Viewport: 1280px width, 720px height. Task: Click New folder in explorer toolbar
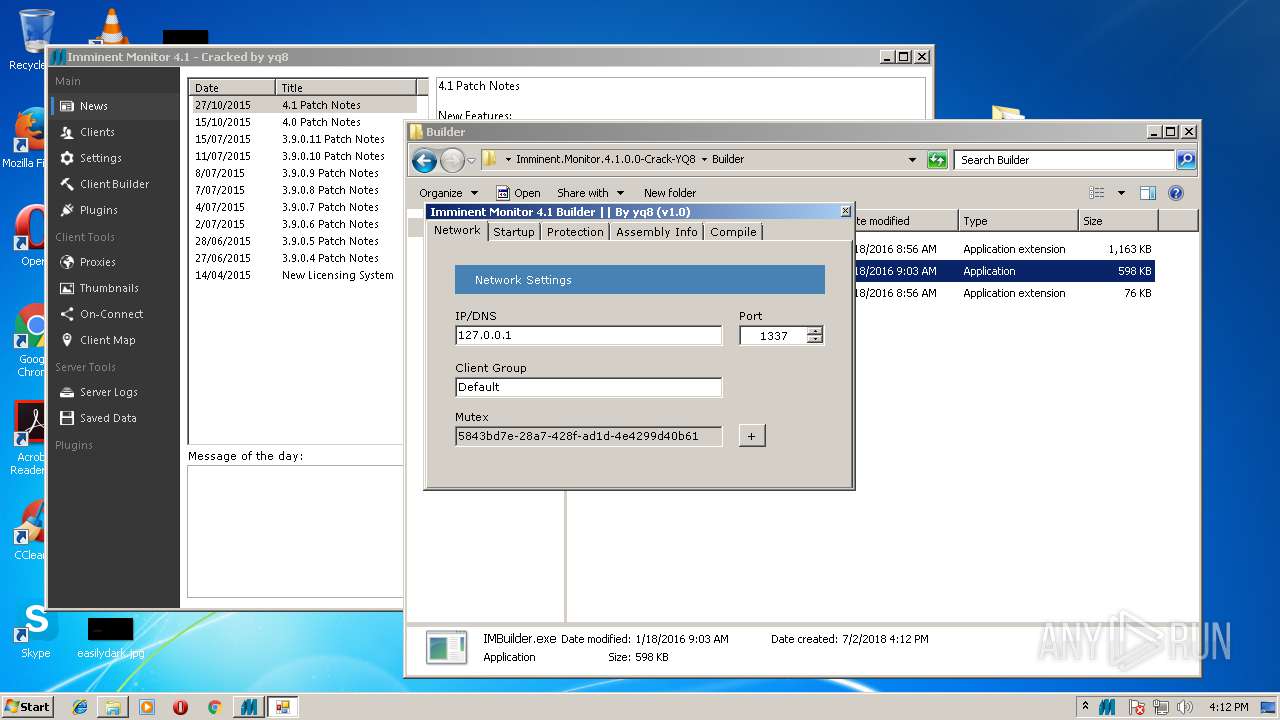tap(670, 193)
